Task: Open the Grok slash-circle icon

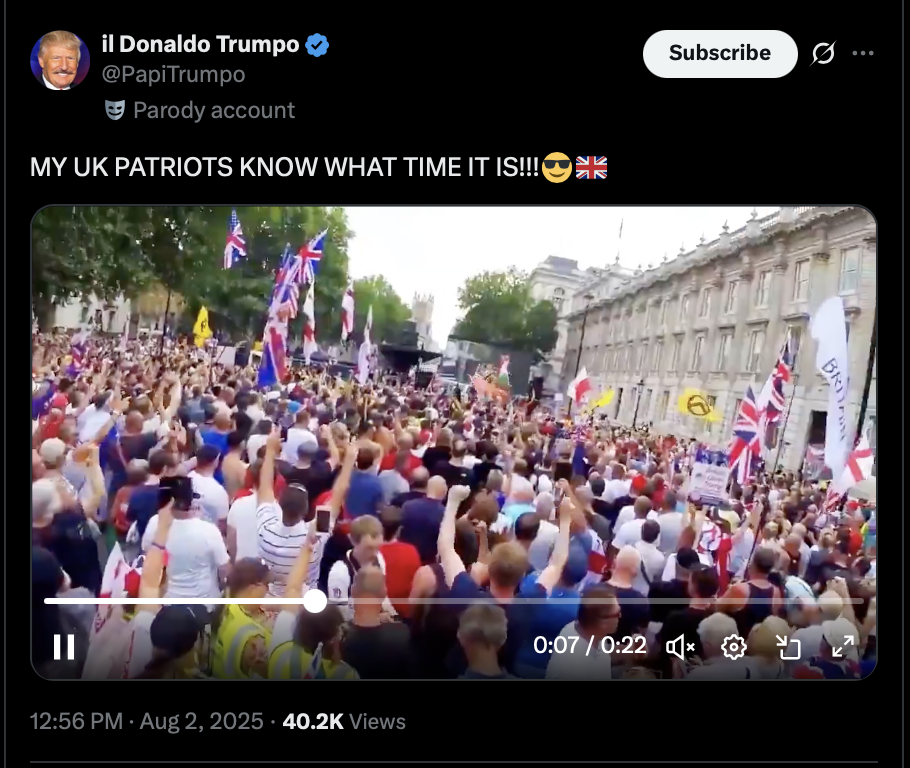Action: click(x=824, y=53)
